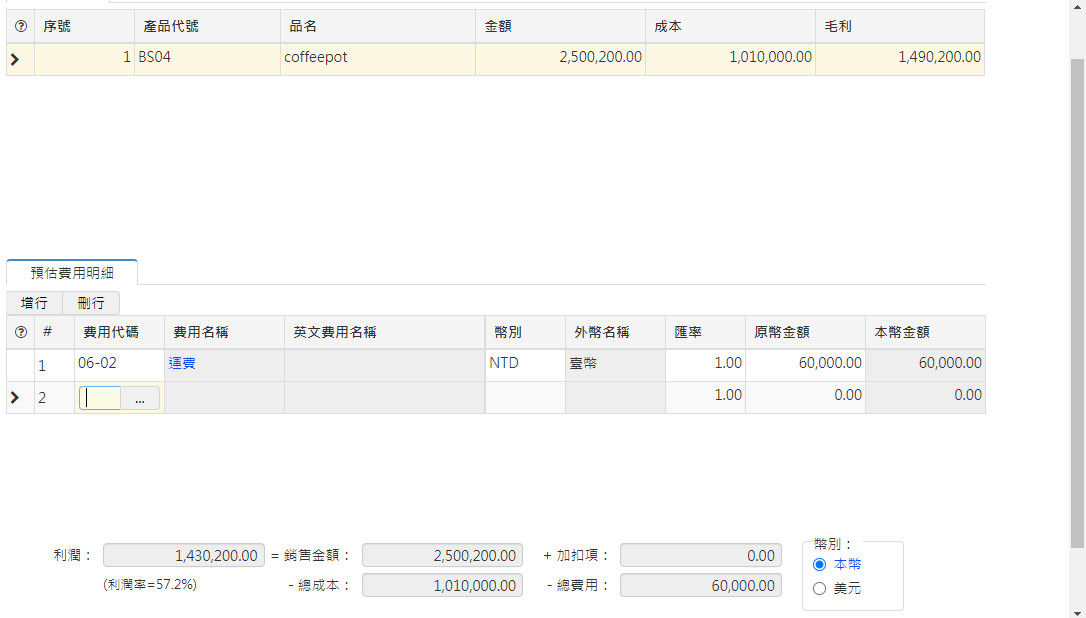
Task: Expand the coffeepot row via its arrow
Action: (x=14, y=59)
